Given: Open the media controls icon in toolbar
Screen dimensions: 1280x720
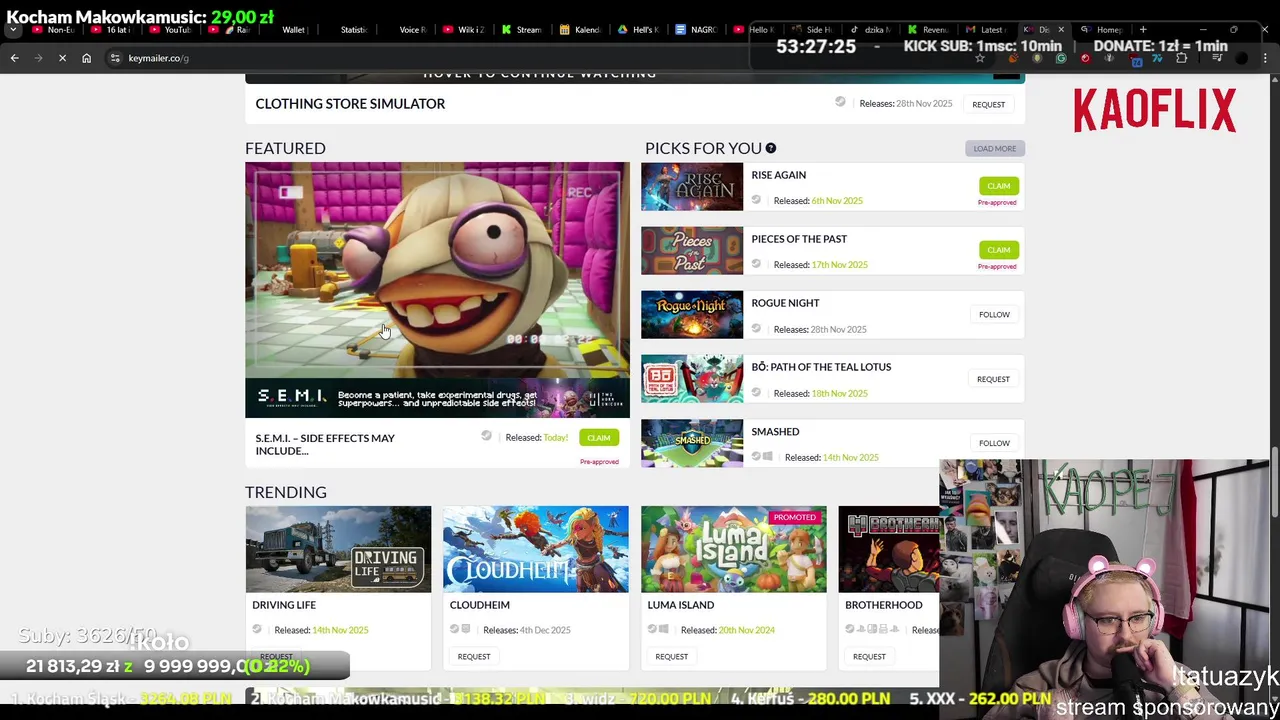Looking at the screenshot, I should [1217, 58].
